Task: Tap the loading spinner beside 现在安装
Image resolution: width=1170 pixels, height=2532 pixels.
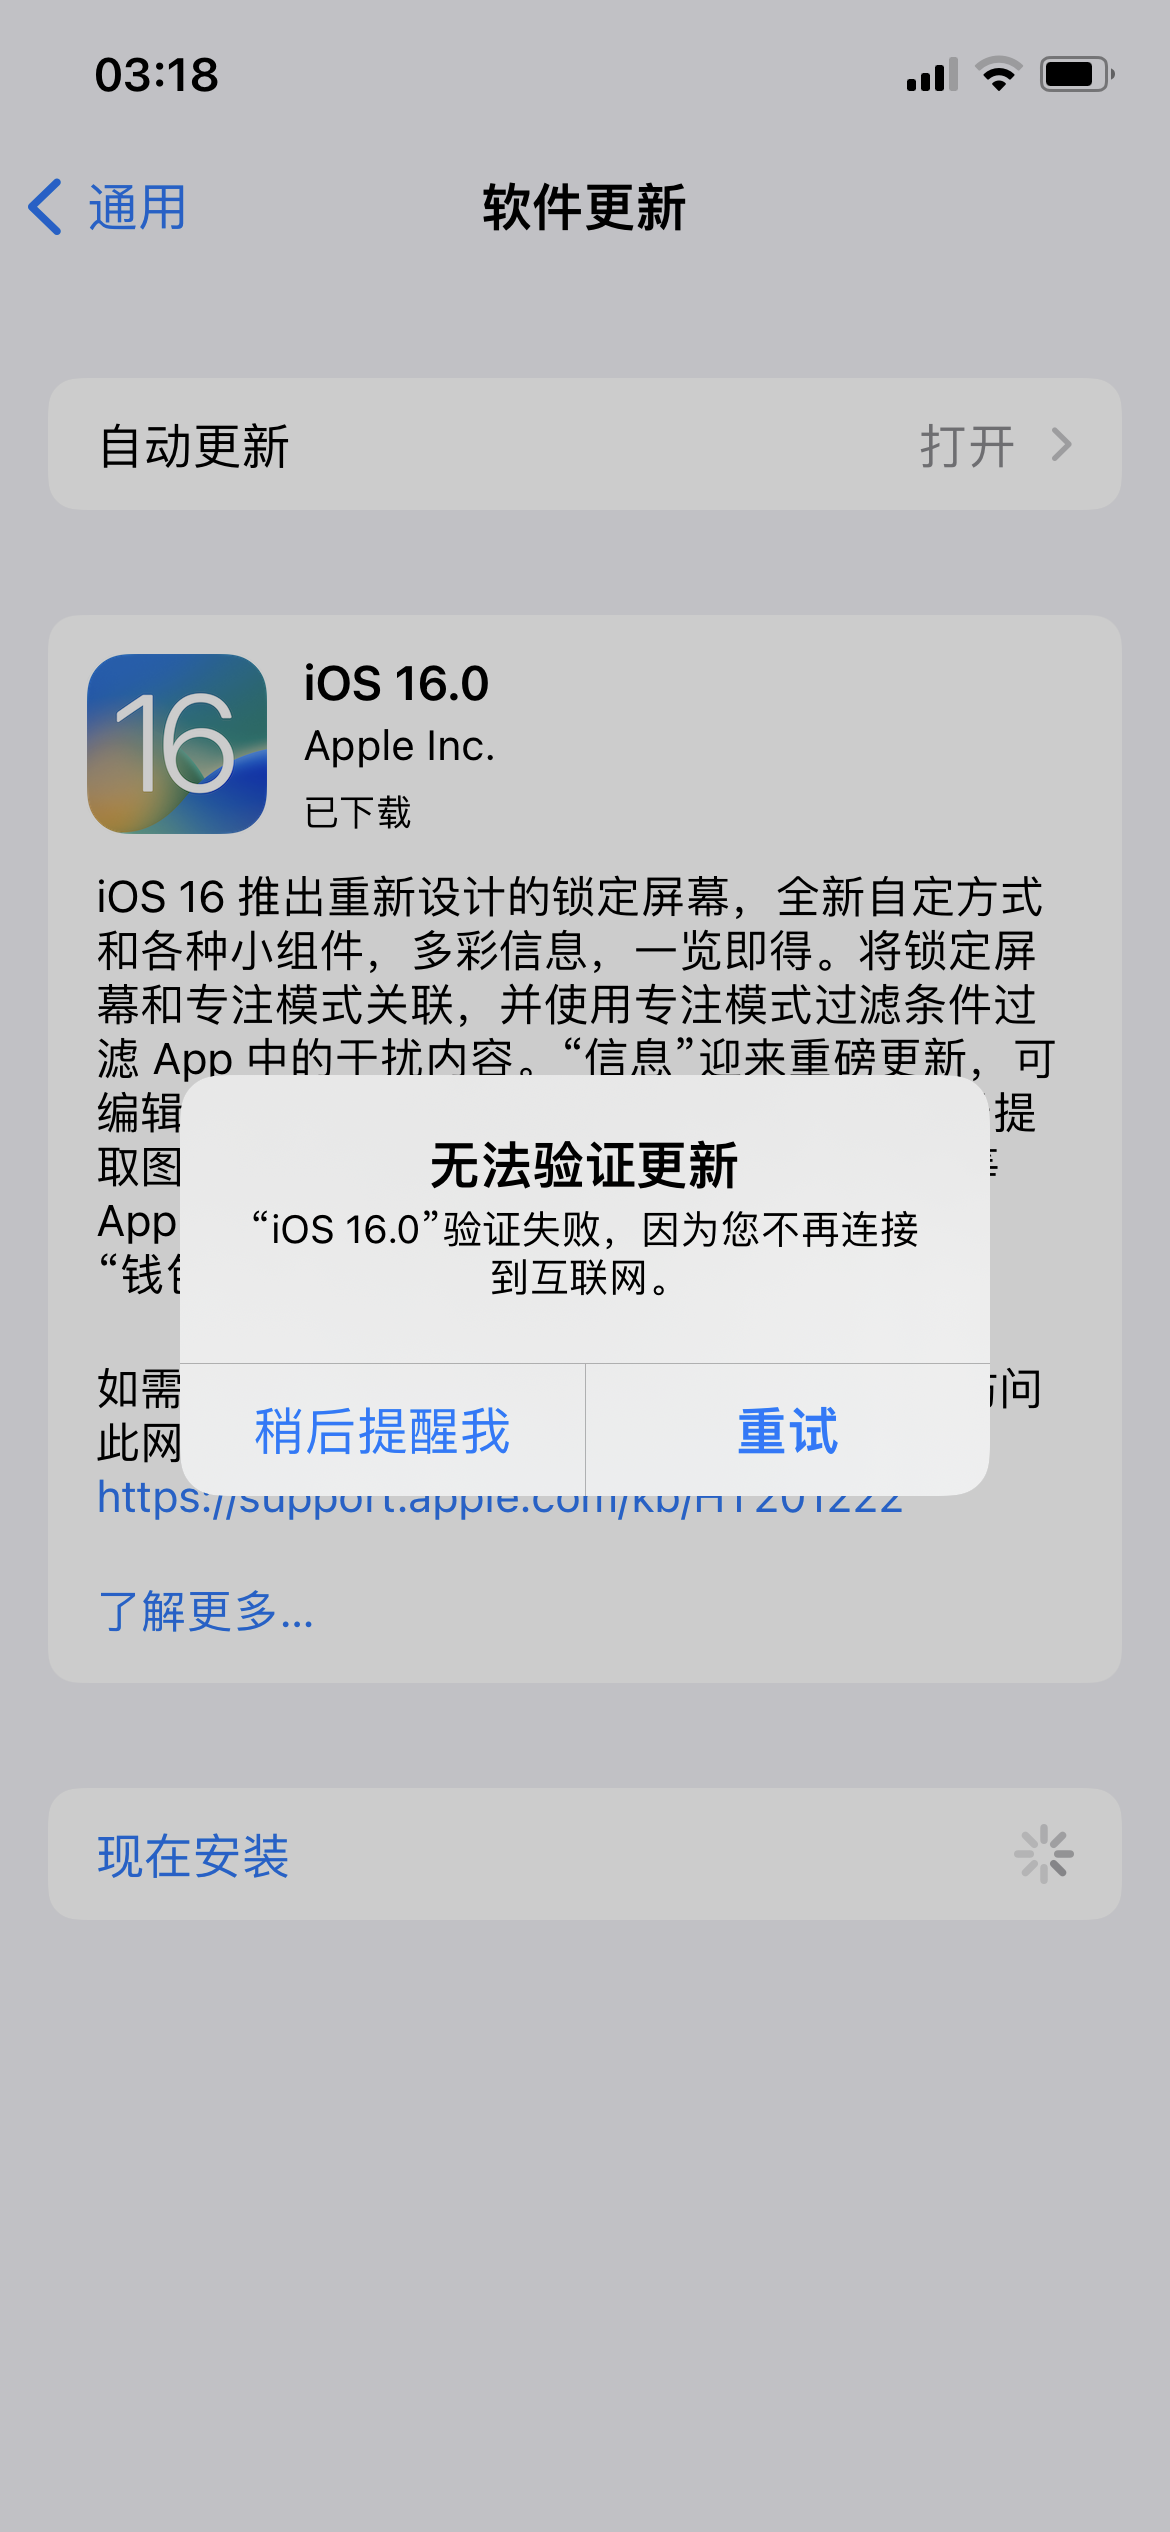Action: [1044, 1854]
